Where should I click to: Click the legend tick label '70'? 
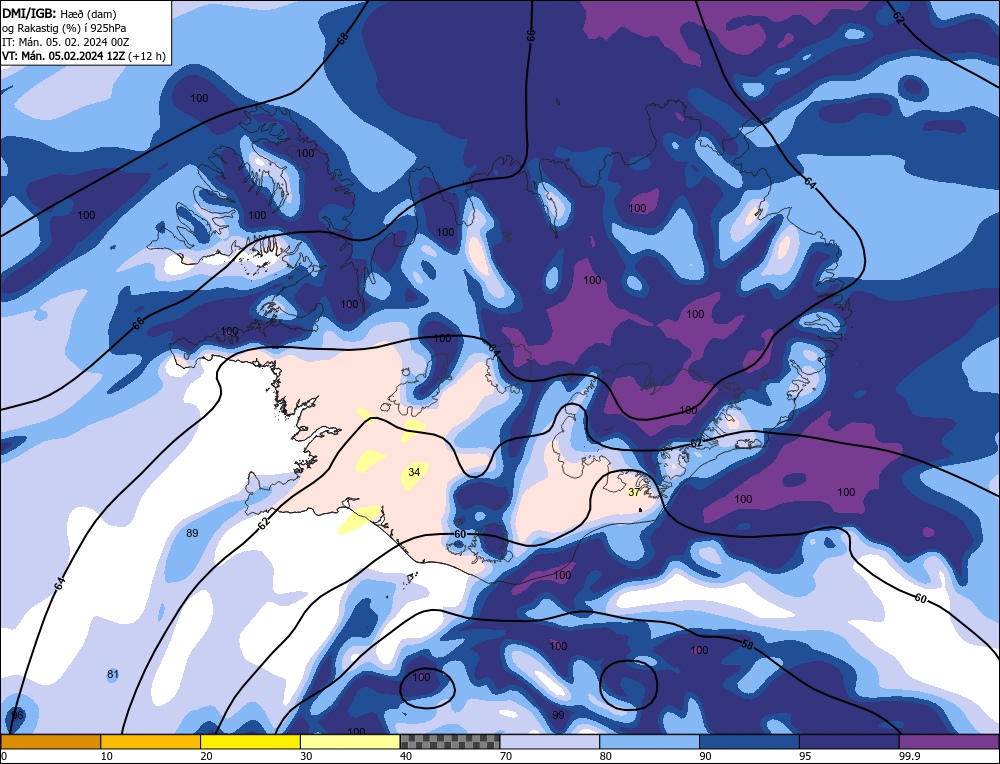pos(506,756)
